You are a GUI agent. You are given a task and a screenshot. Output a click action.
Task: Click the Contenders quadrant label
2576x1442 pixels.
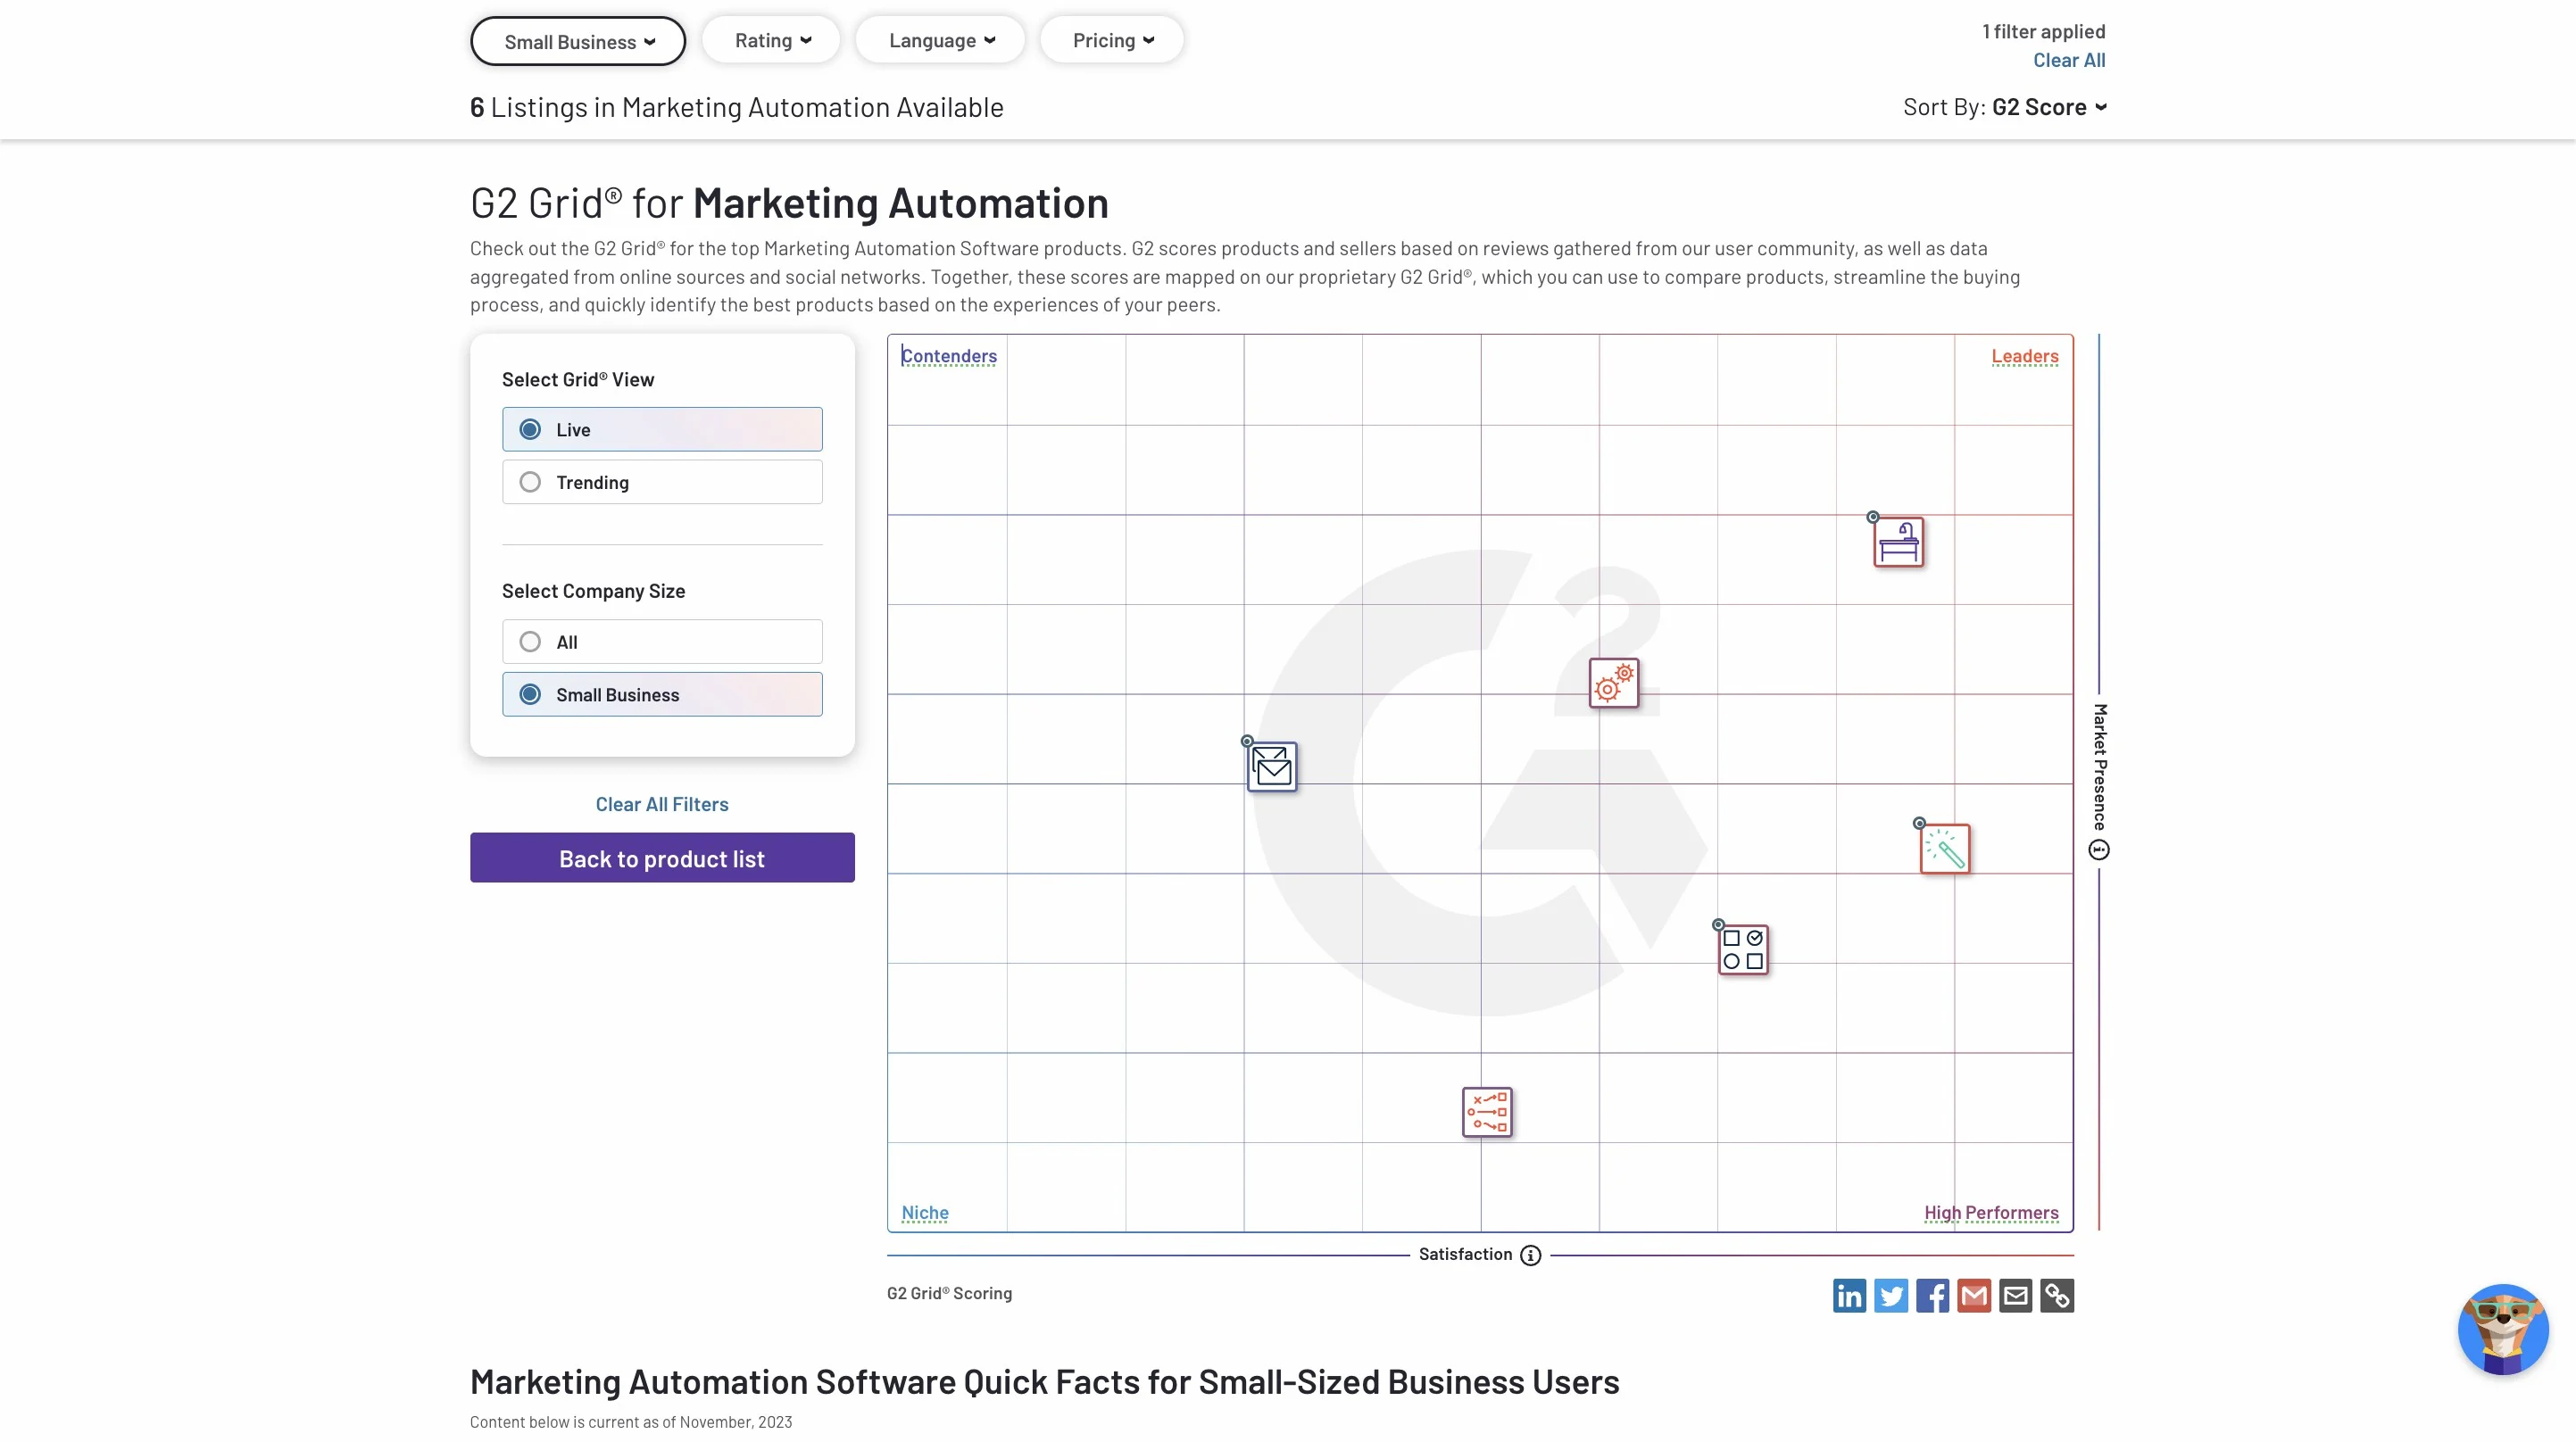tap(949, 356)
